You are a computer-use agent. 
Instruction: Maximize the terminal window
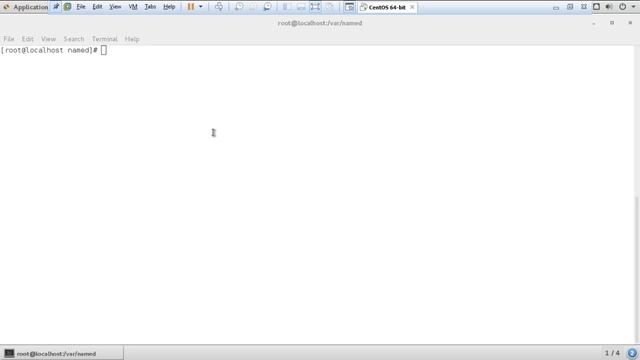coord(612,23)
